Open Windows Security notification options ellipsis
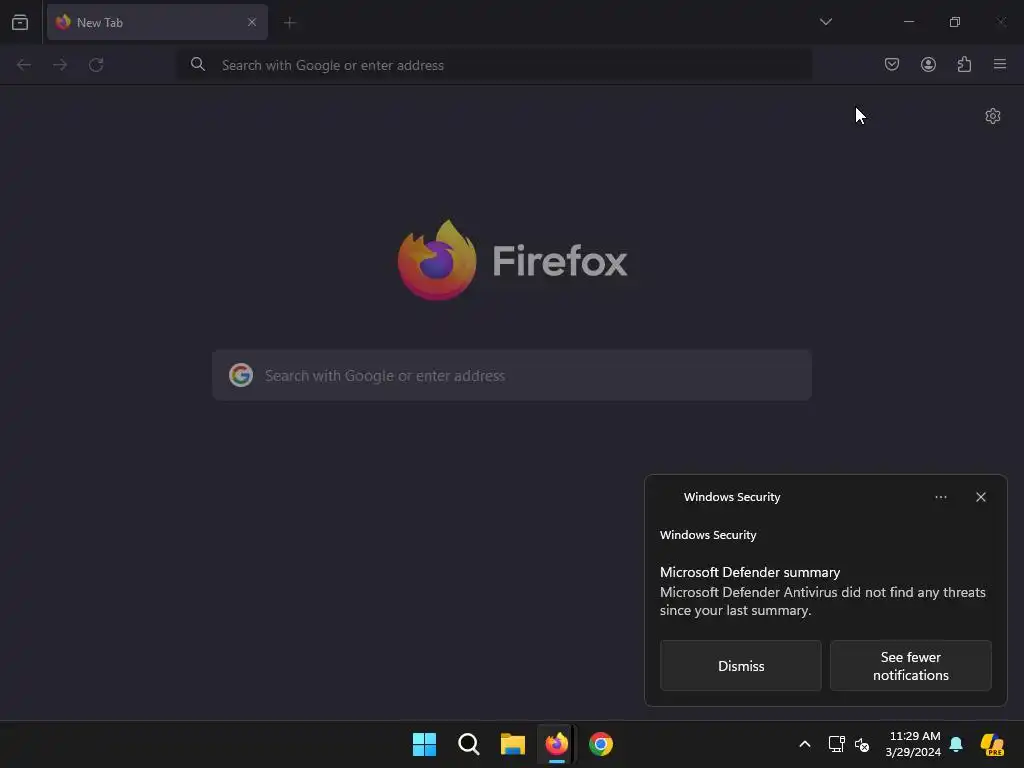Image resolution: width=1024 pixels, height=768 pixels. coord(940,497)
